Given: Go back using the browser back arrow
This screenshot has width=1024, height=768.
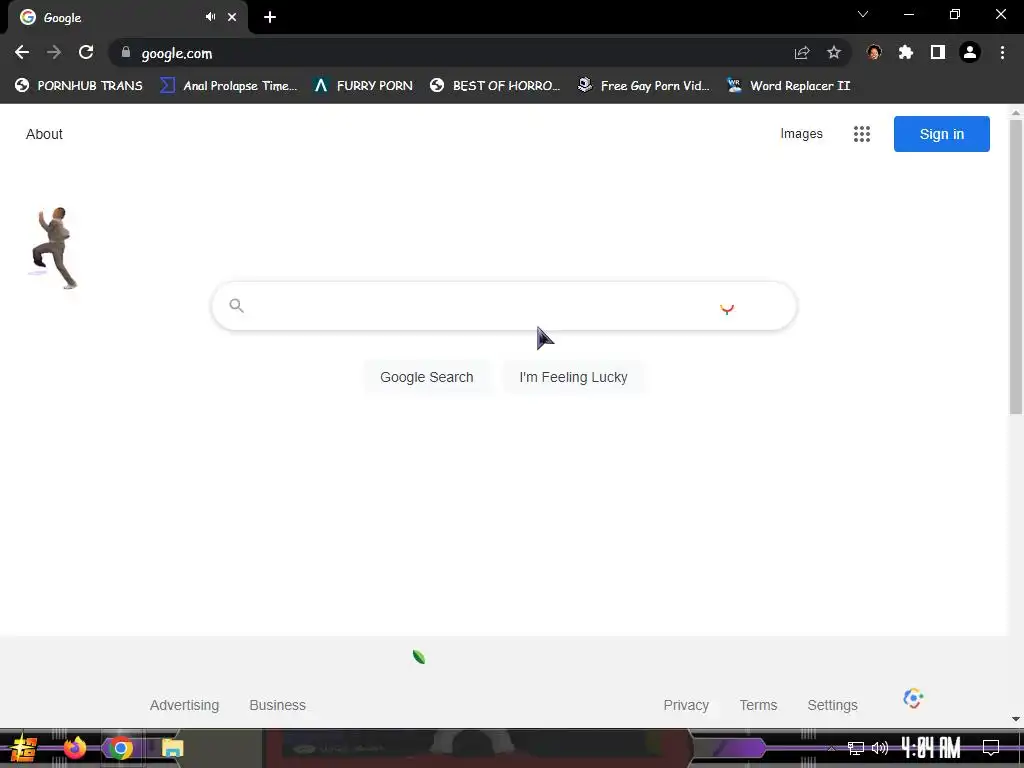Looking at the screenshot, I should 22,52.
